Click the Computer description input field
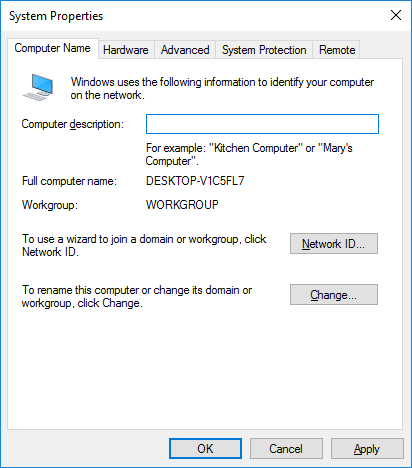The height and width of the screenshot is (468, 412). point(262,124)
